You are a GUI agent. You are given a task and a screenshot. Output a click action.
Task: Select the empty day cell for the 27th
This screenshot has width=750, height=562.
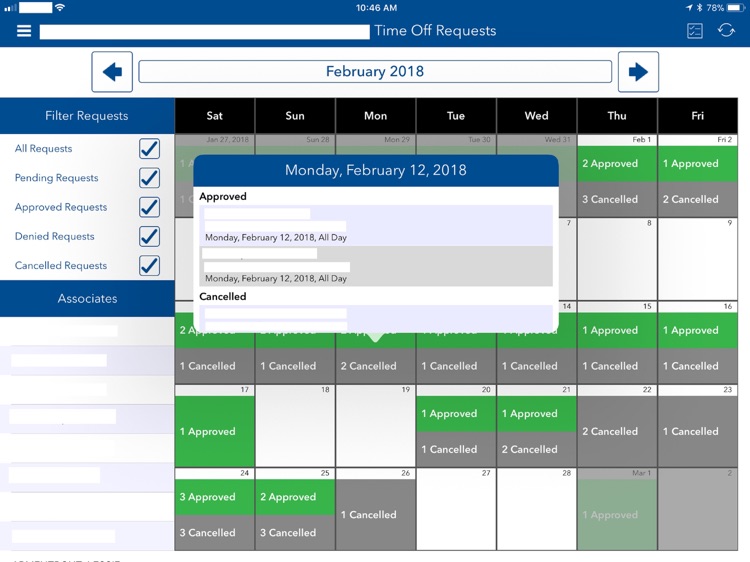coord(456,509)
